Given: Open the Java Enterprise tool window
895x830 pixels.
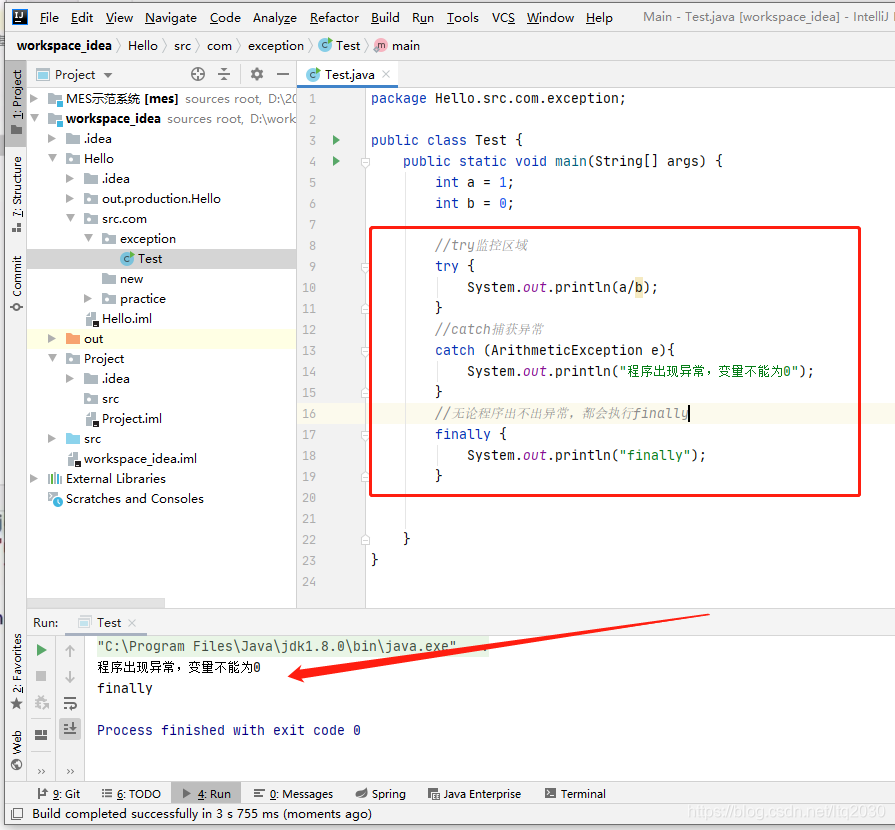Looking at the screenshot, I should (474, 793).
